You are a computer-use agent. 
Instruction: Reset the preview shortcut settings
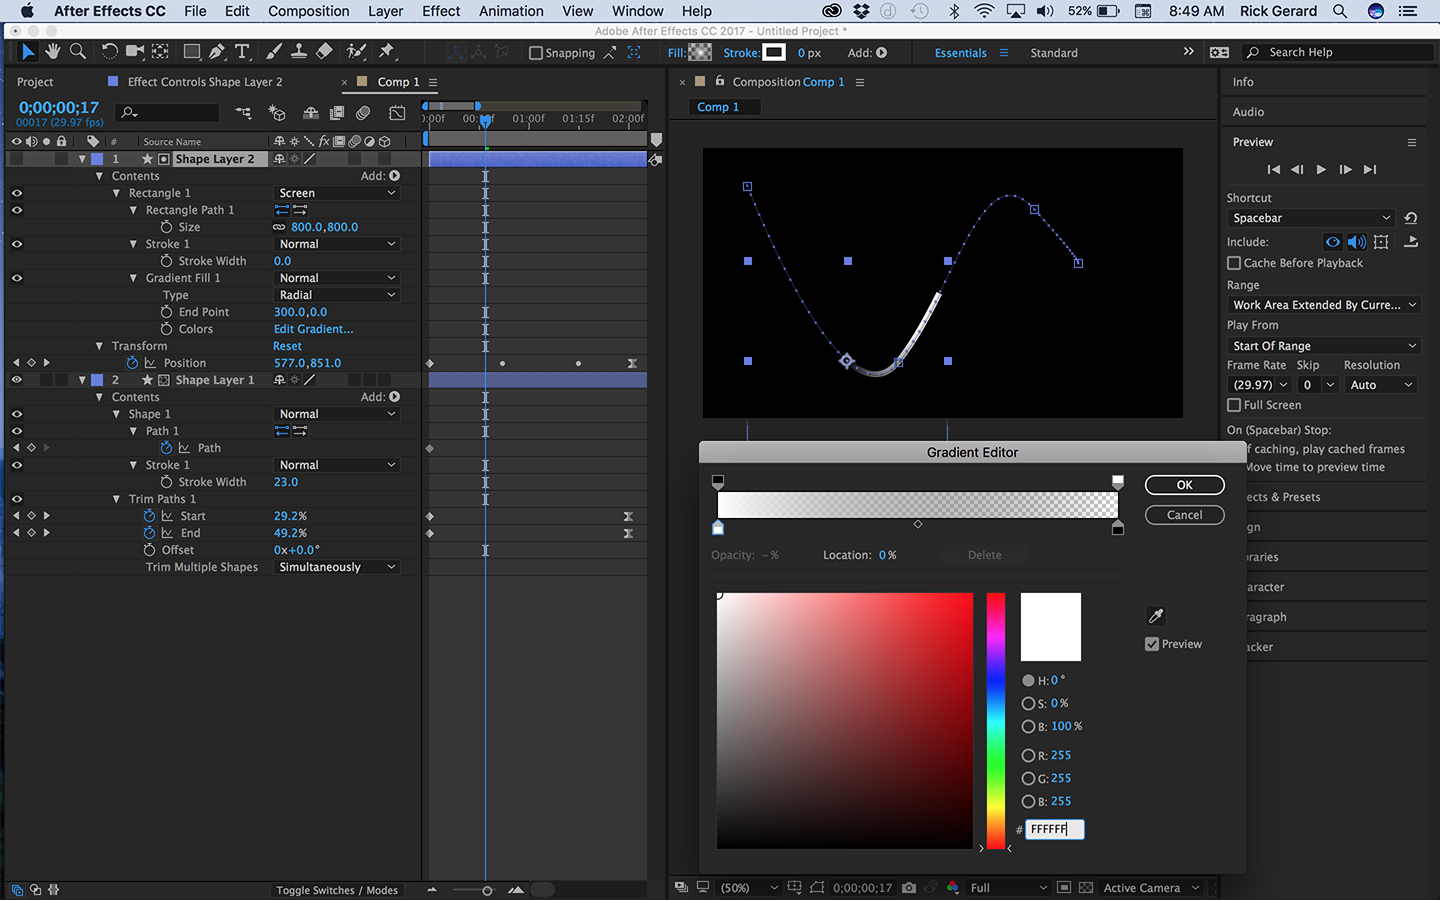pyautogui.click(x=1410, y=218)
